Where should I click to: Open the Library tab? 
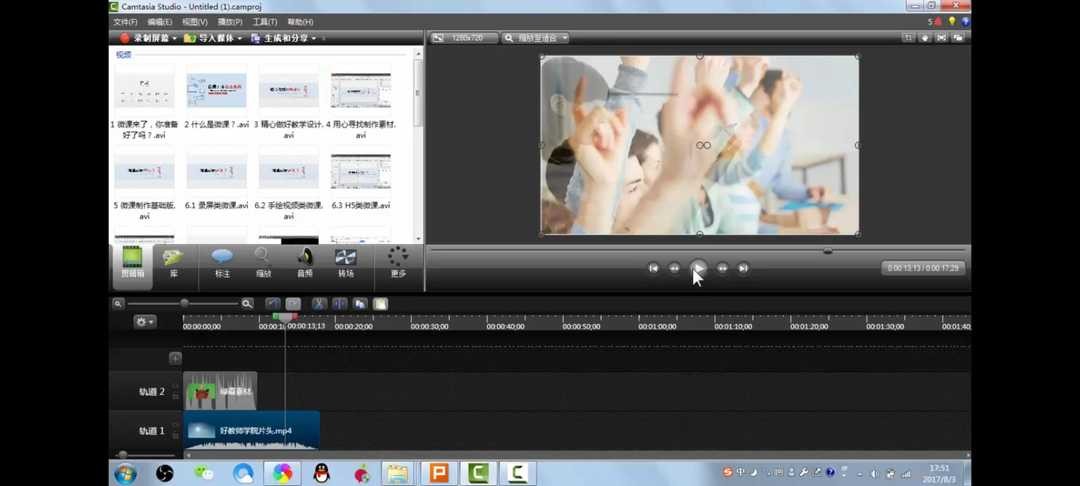point(173,262)
